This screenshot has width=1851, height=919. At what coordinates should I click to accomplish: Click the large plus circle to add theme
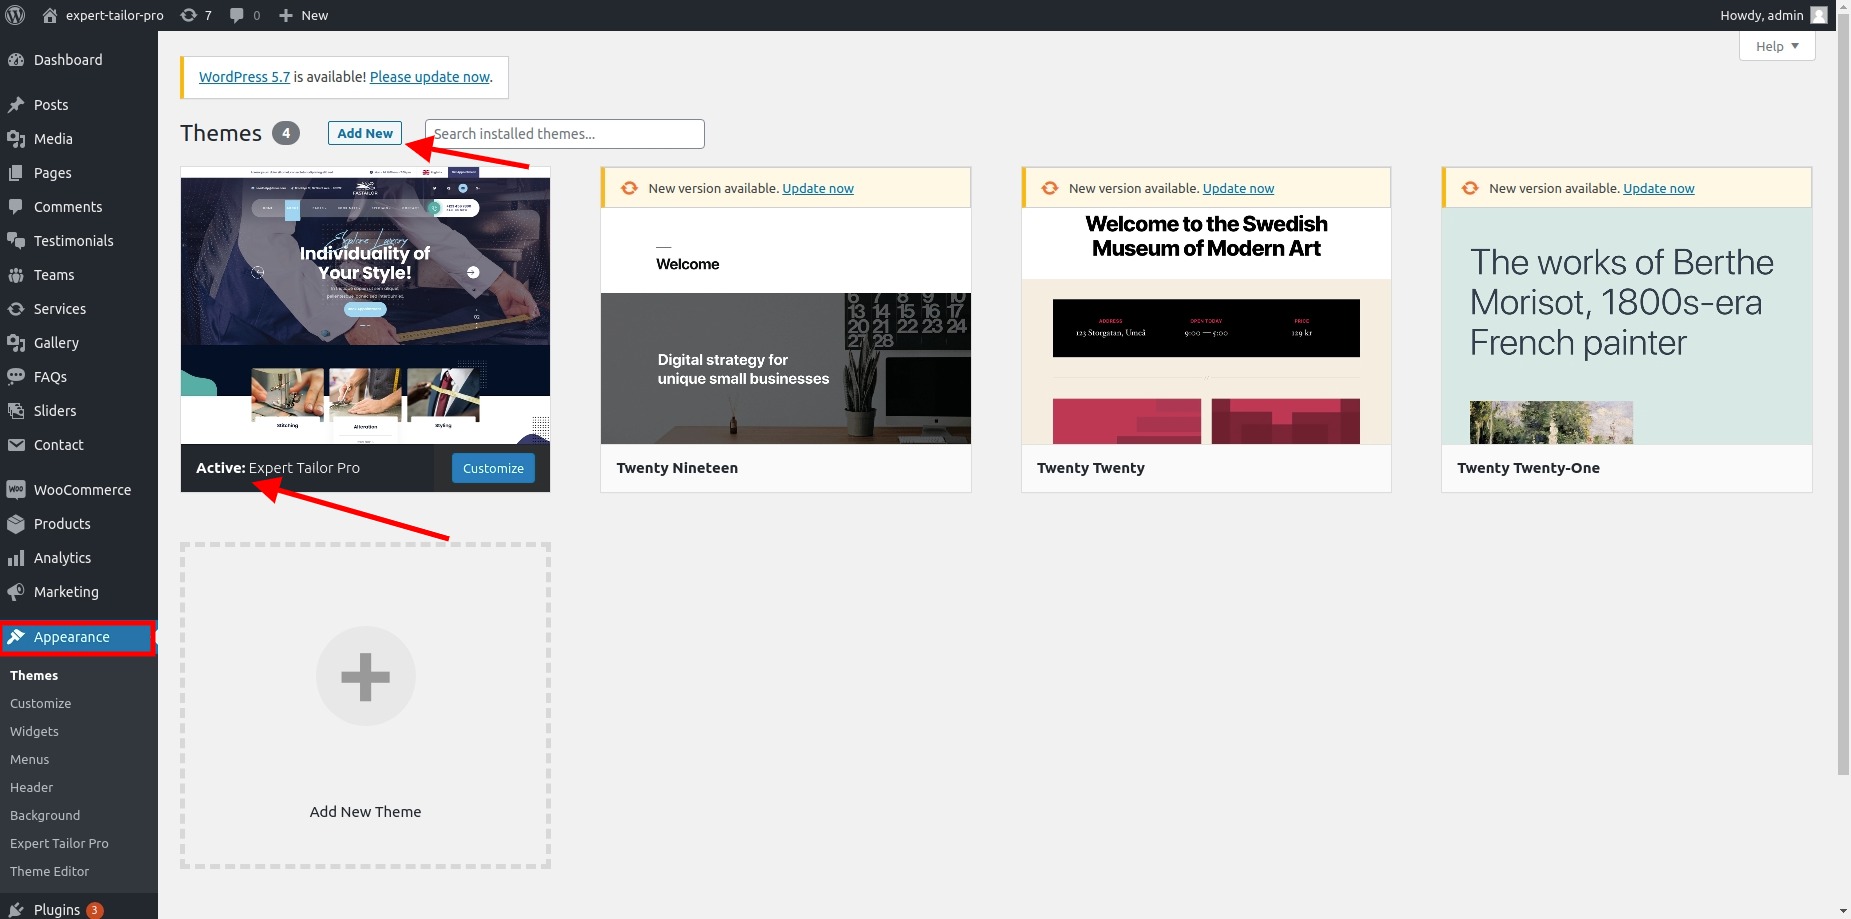[366, 676]
